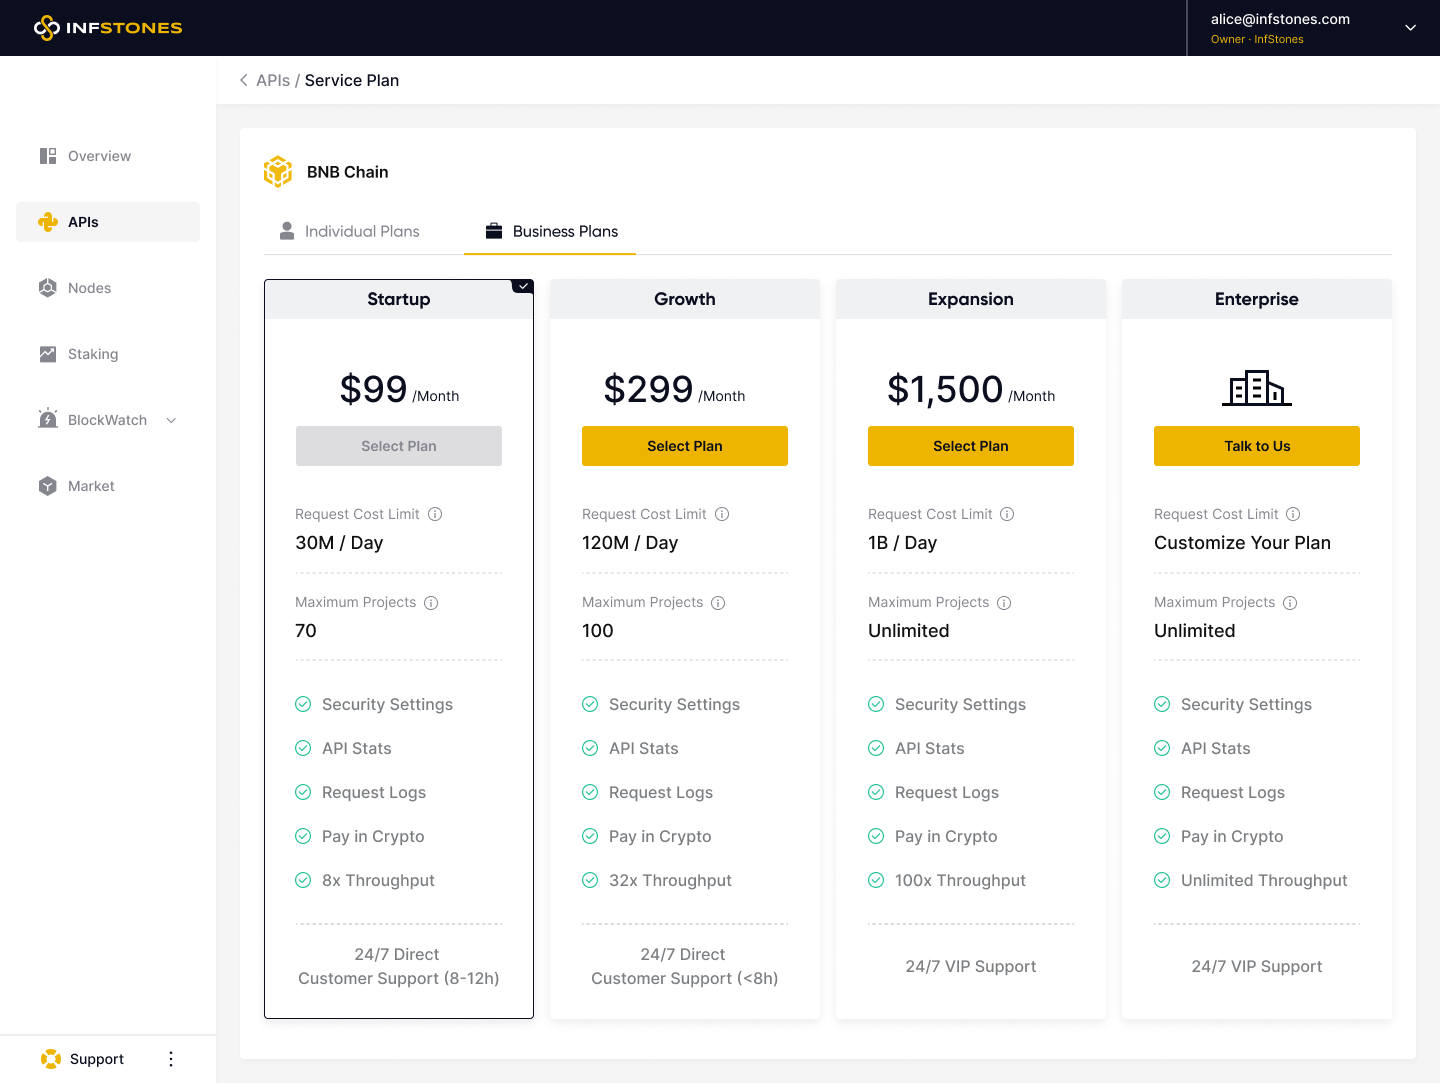Click info icon for Expansion Maximum Projects
Screen dimensions: 1440x1083
click(x=1004, y=603)
